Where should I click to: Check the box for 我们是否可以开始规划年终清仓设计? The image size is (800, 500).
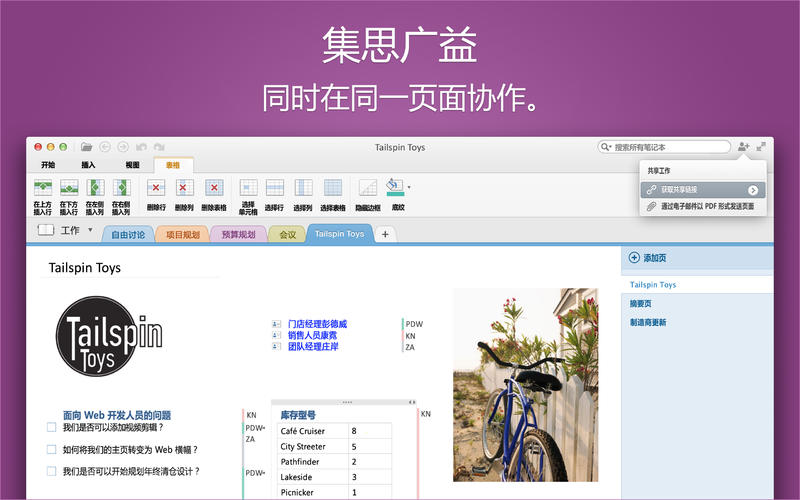(x=52, y=471)
